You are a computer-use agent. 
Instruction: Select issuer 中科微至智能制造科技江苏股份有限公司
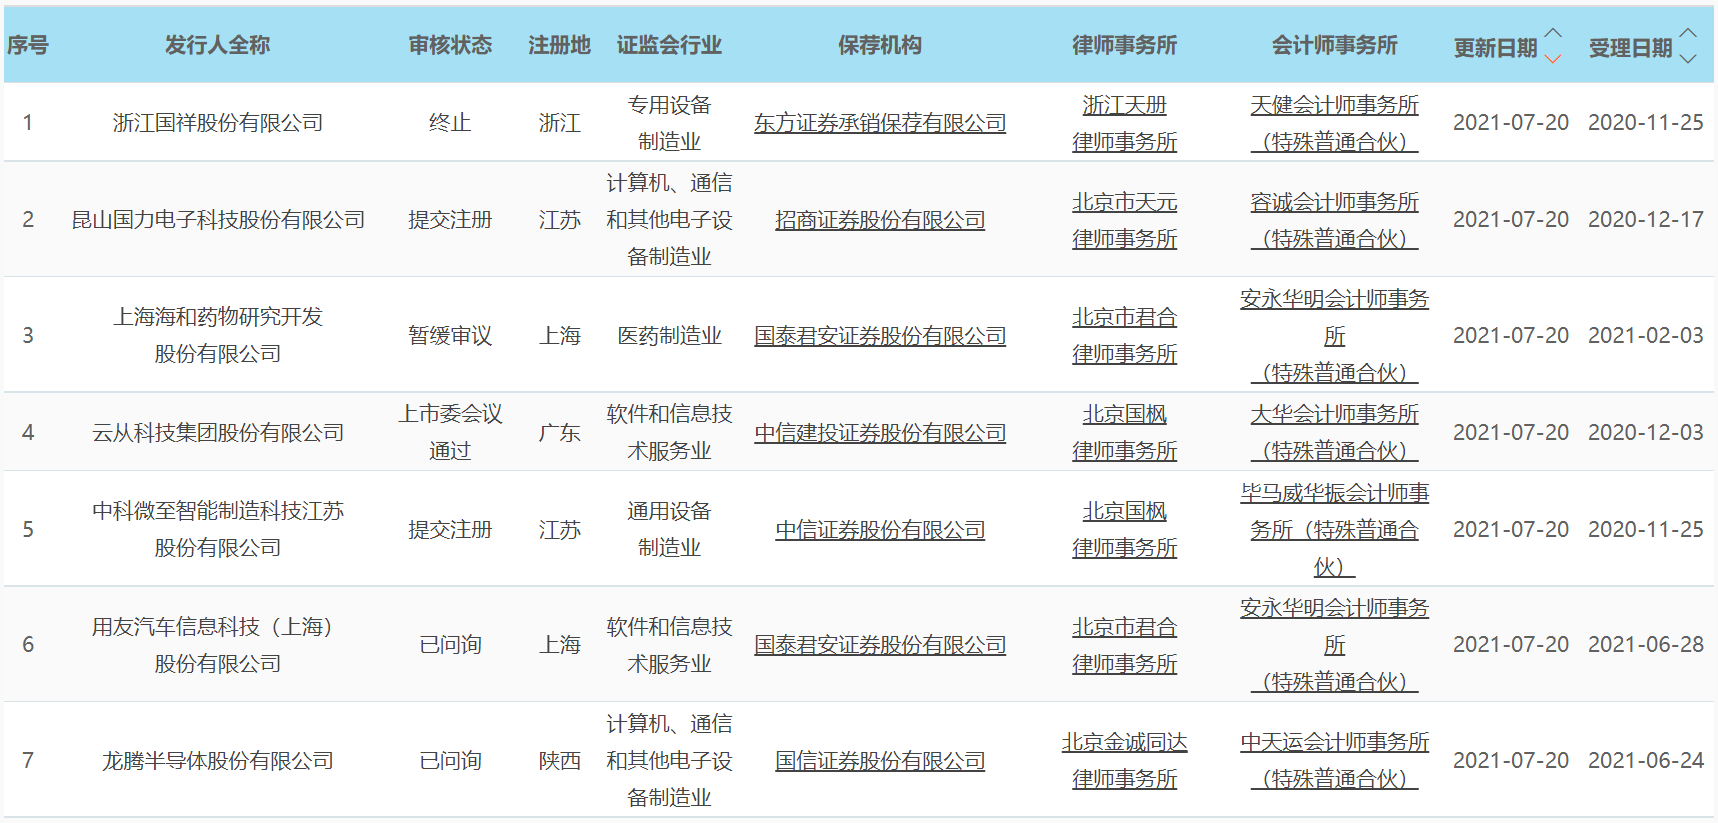pos(218,530)
